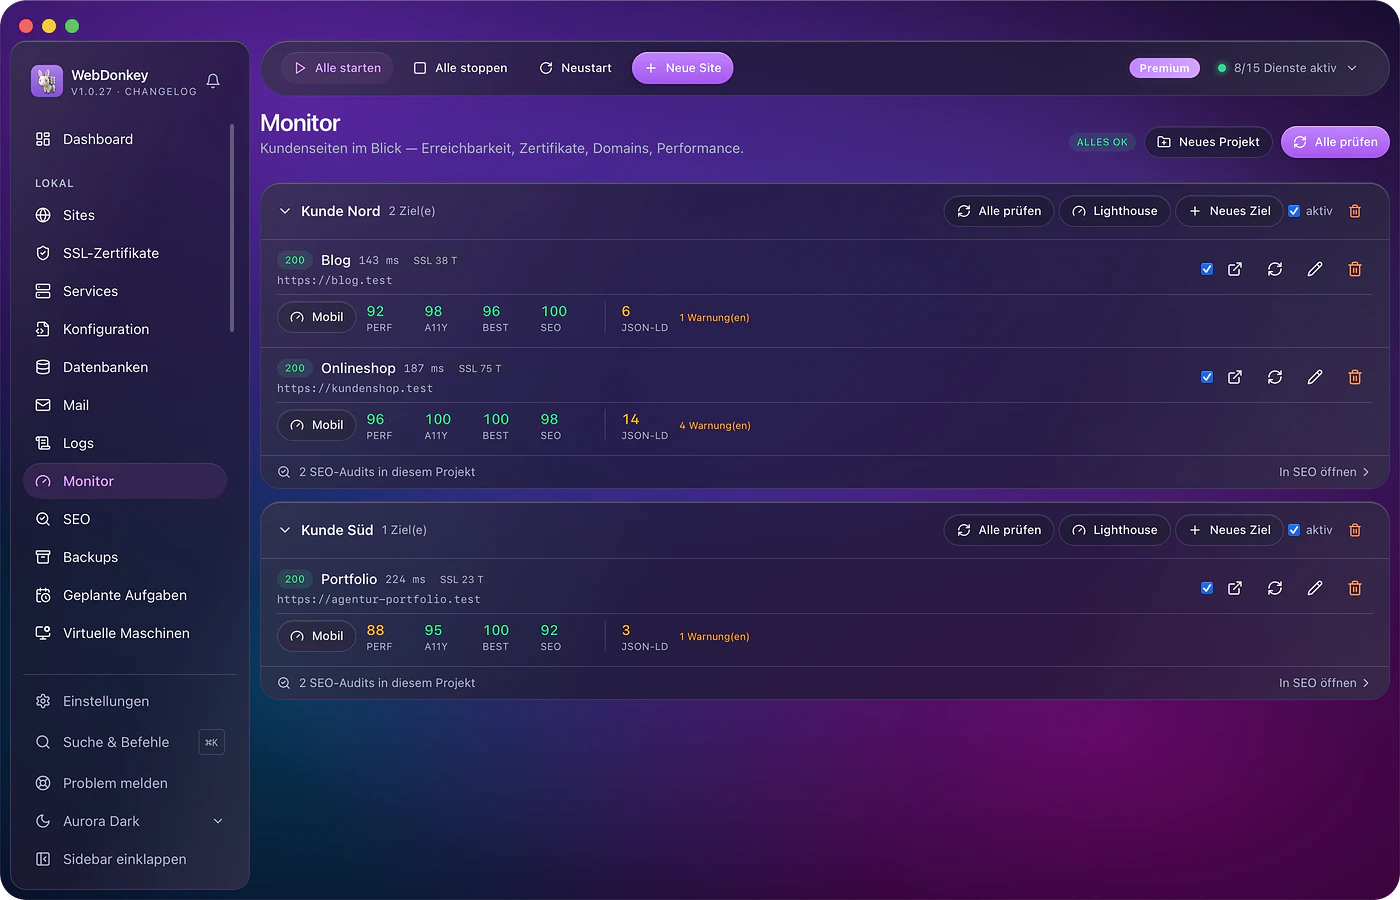Open the notifications bell icon
The width and height of the screenshot is (1400, 900).
coord(213,81)
